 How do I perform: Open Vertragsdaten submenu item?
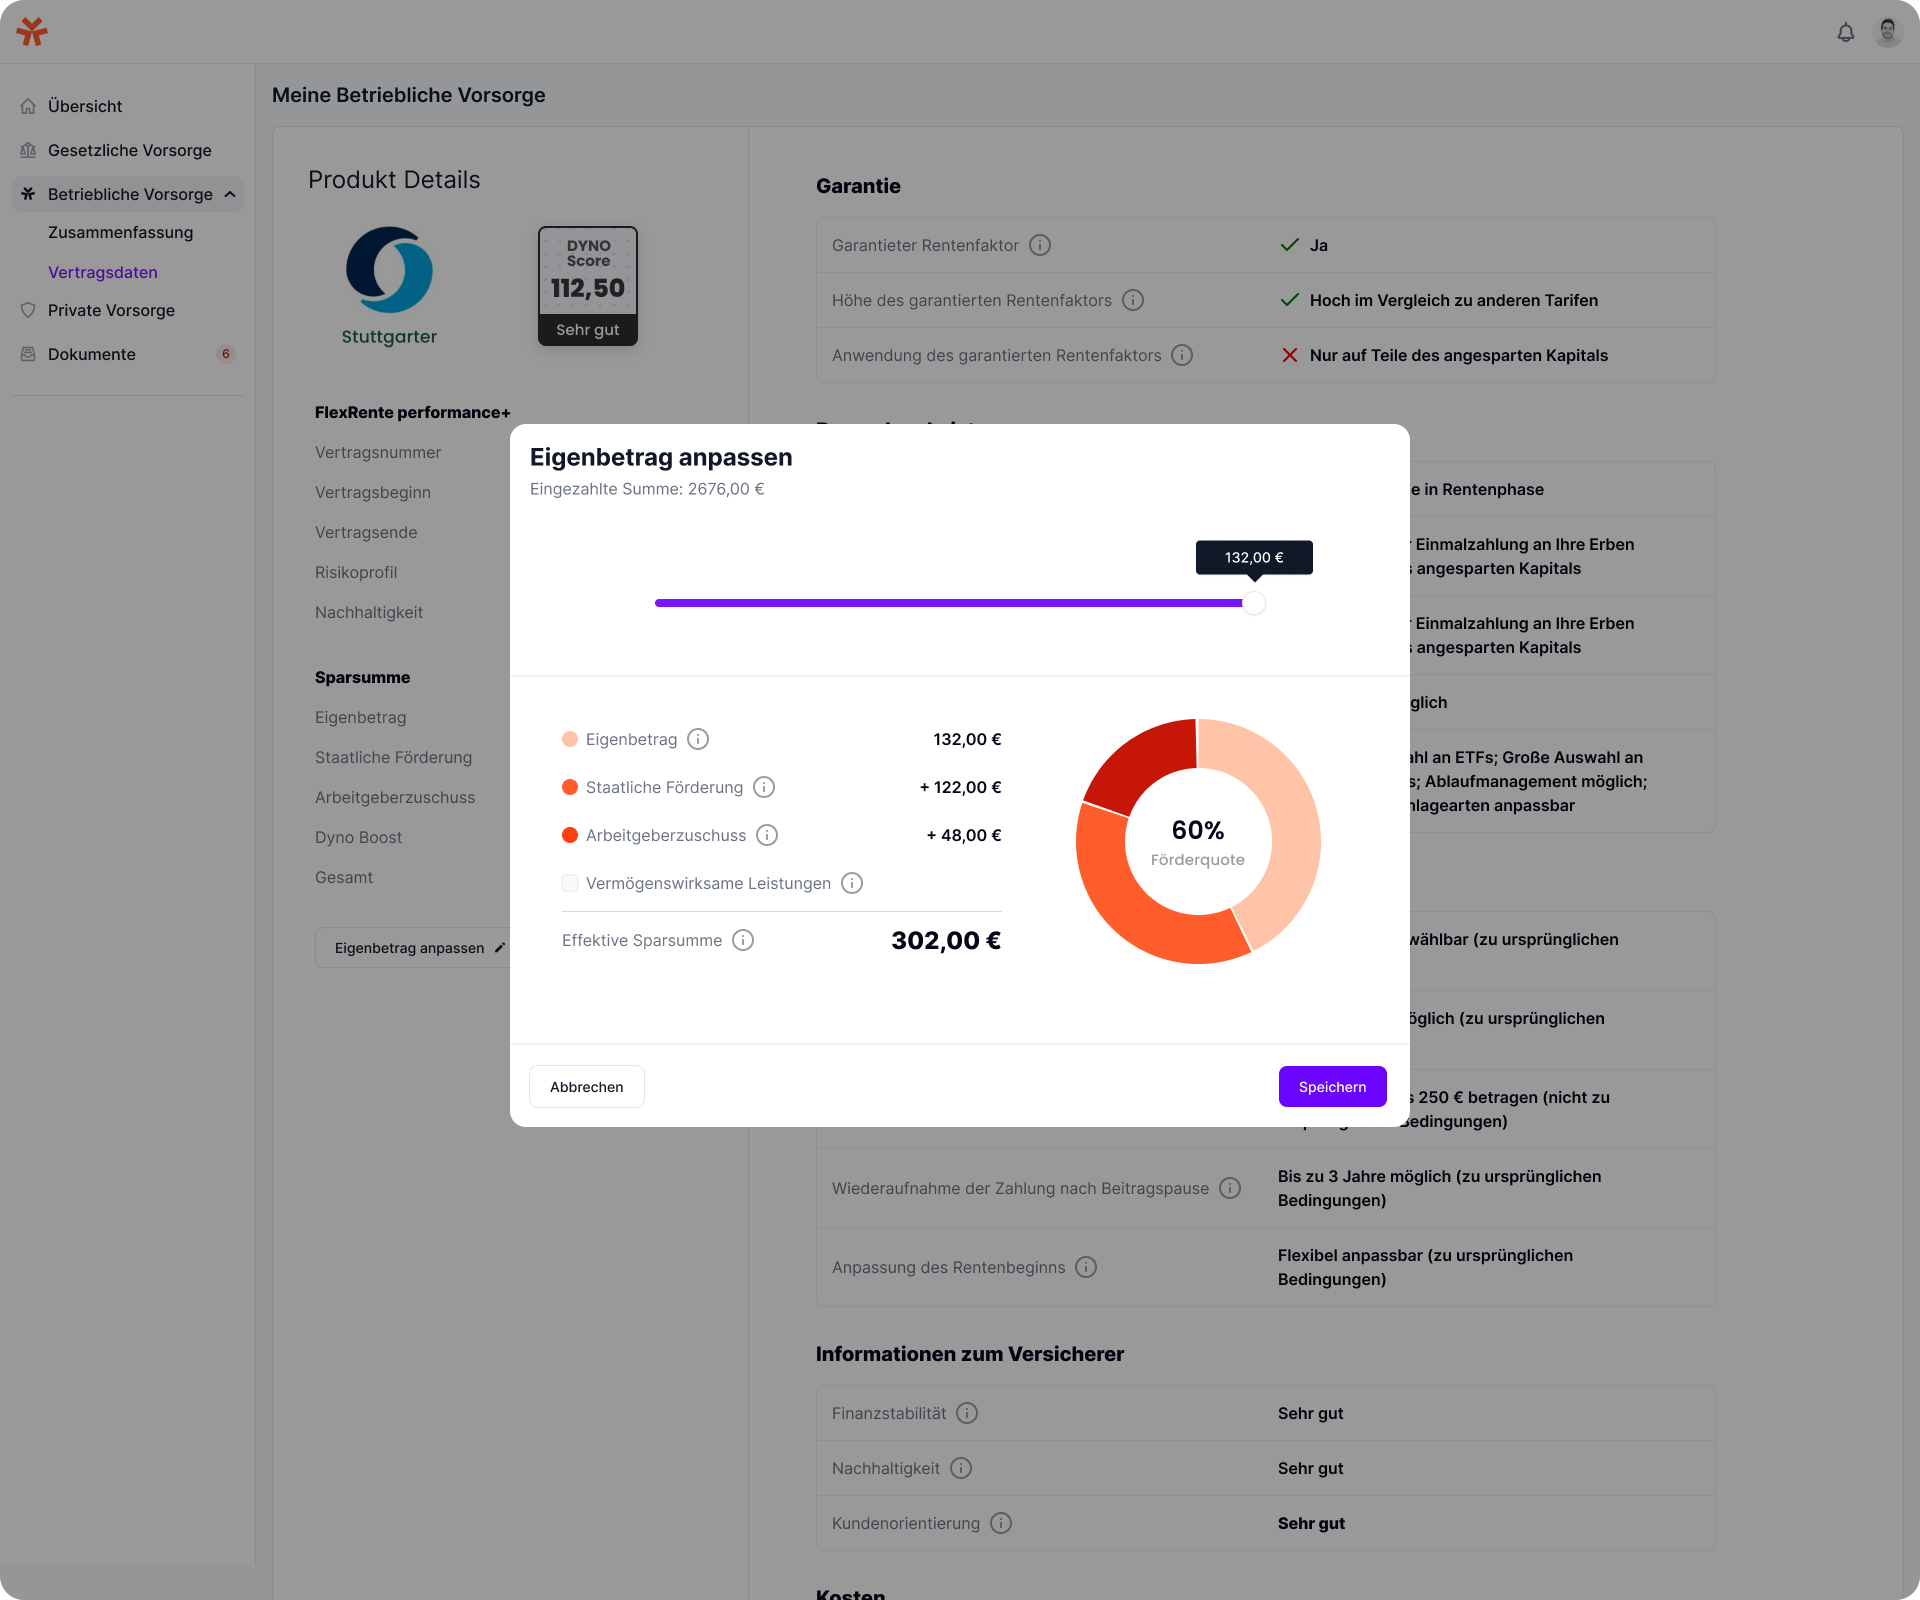click(103, 272)
